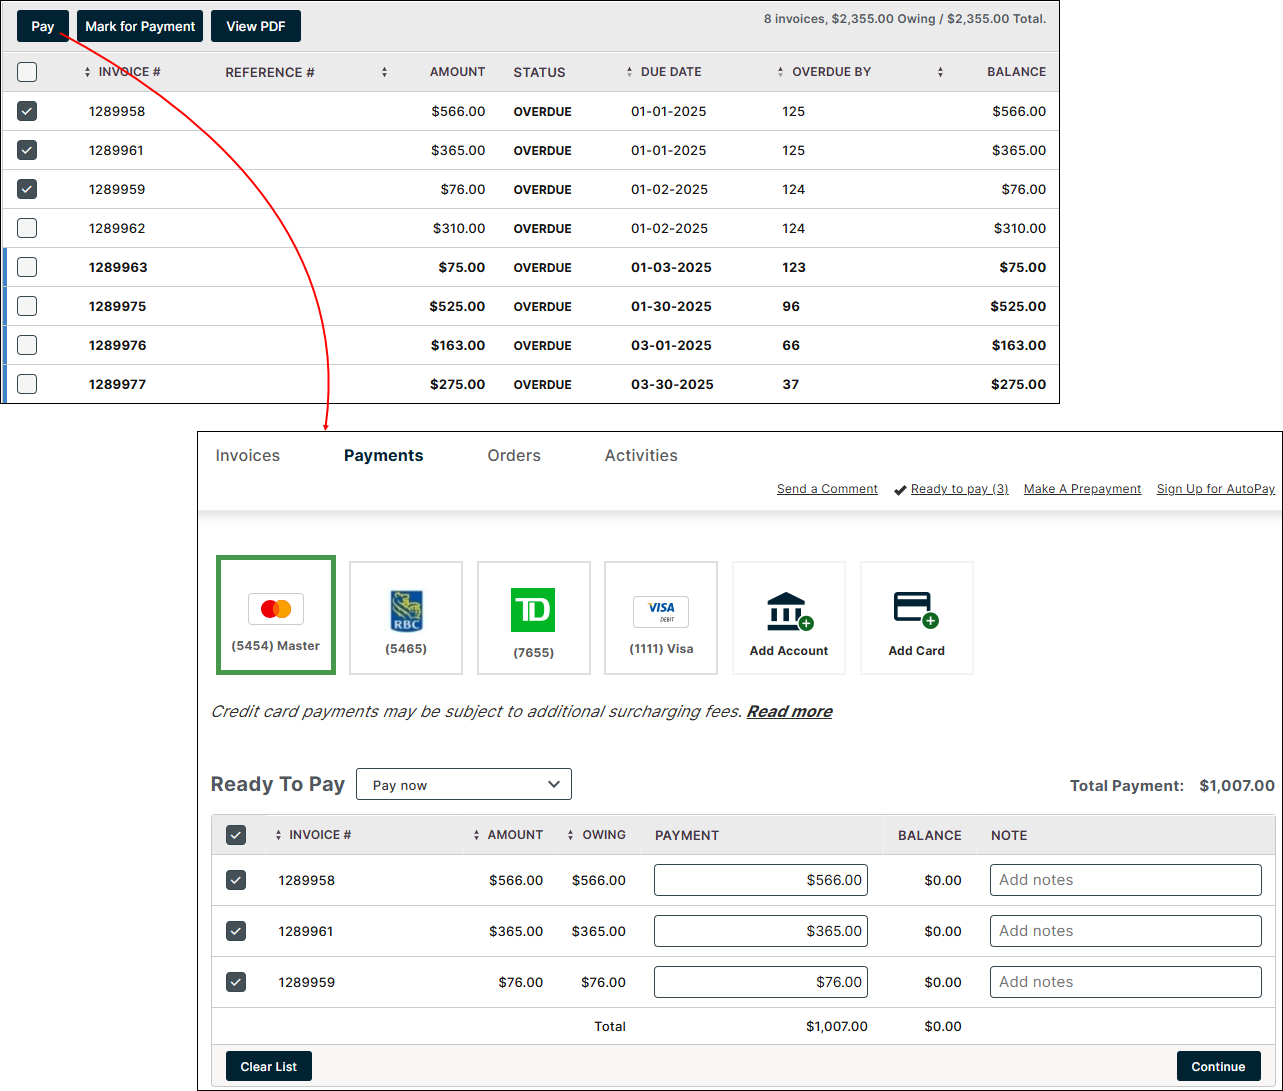Open the surcharge Read more link
Image resolution: width=1283 pixels, height=1091 pixels.
(x=789, y=712)
